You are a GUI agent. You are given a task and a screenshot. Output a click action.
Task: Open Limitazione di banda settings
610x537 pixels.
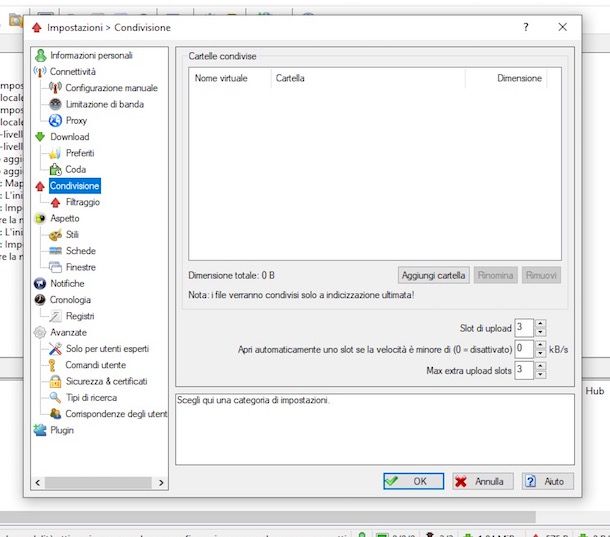[x=105, y=105]
